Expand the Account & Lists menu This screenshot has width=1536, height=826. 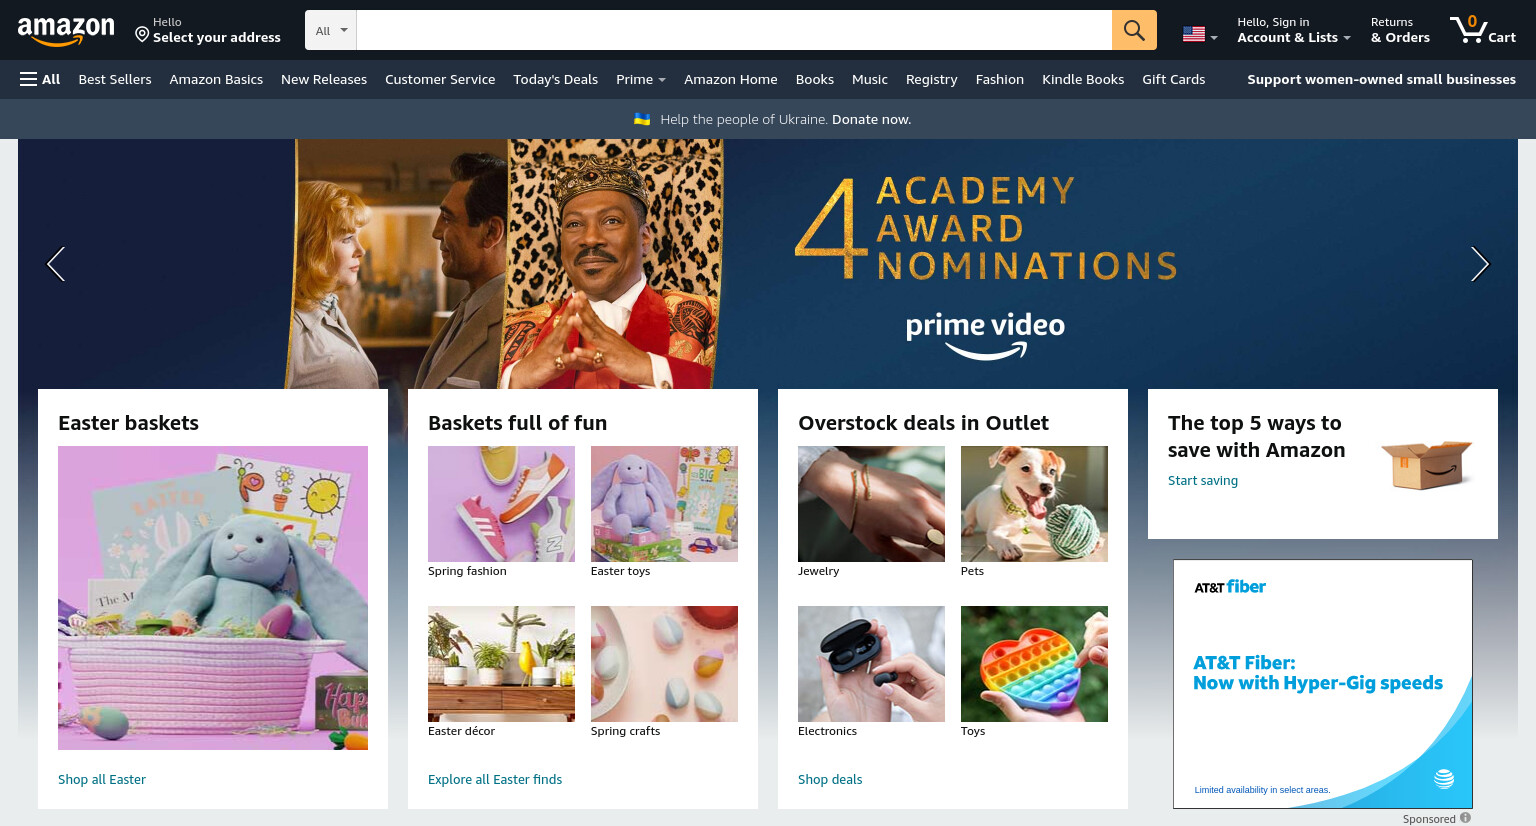(1293, 30)
